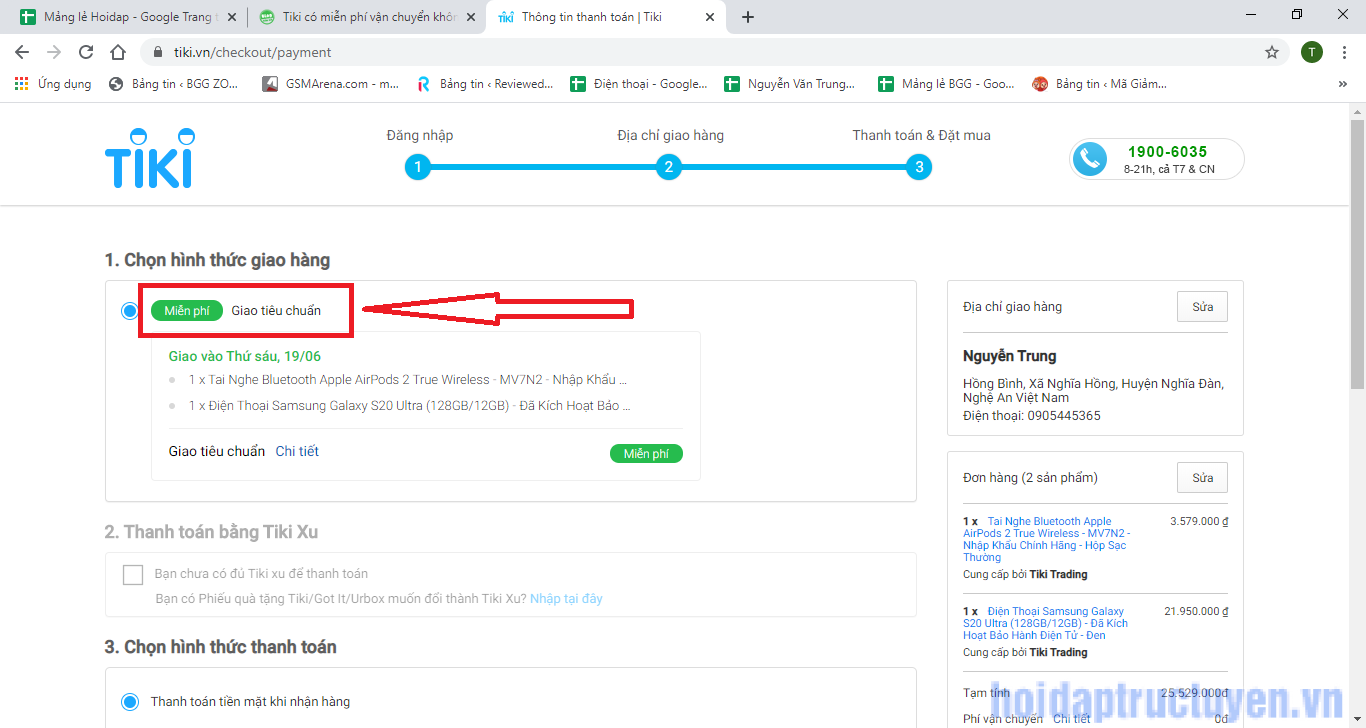Image resolution: width=1366 pixels, height=728 pixels.
Task: Click the hotline phone icon
Action: pos(1090,158)
